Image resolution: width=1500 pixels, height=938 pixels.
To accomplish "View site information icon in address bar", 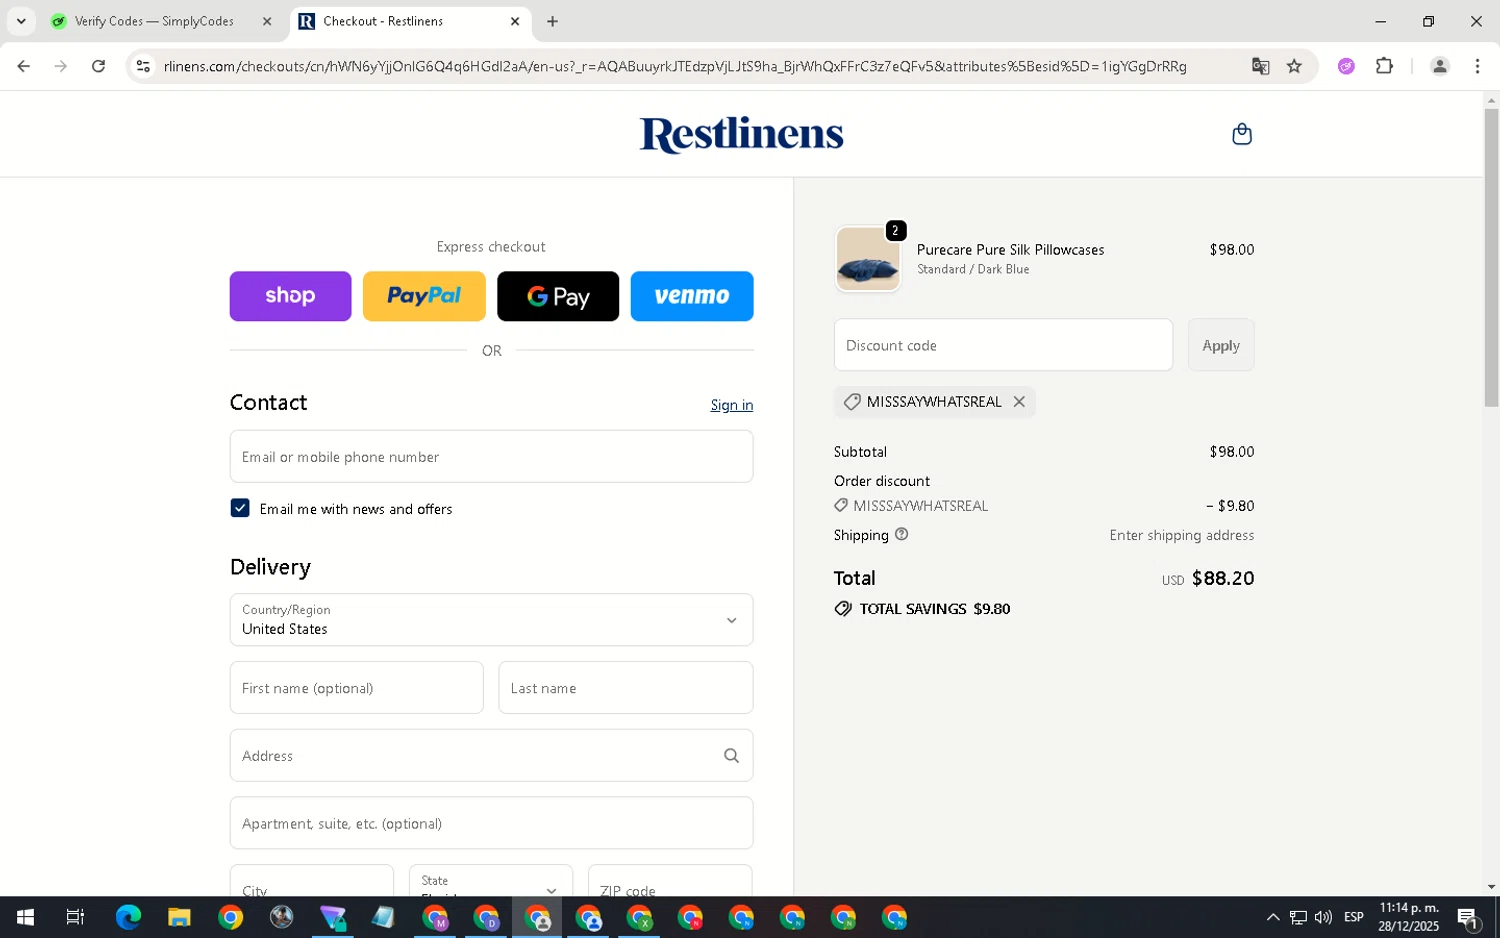I will pos(143,66).
